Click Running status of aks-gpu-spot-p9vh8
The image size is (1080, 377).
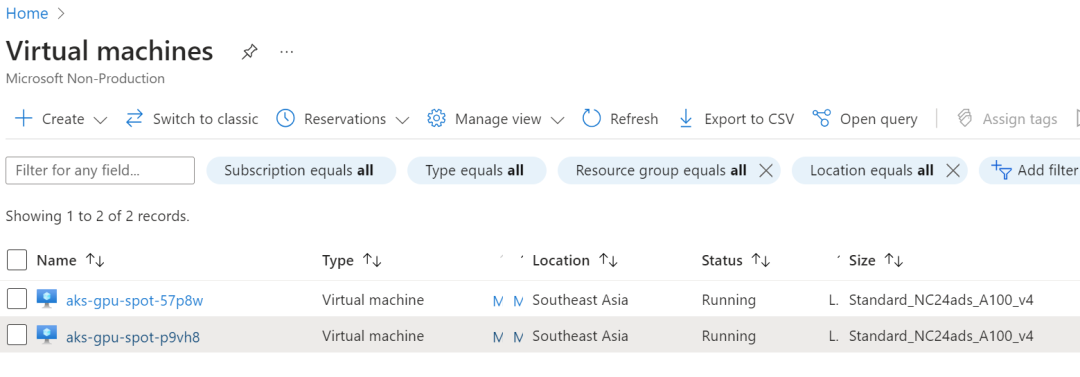tap(729, 336)
